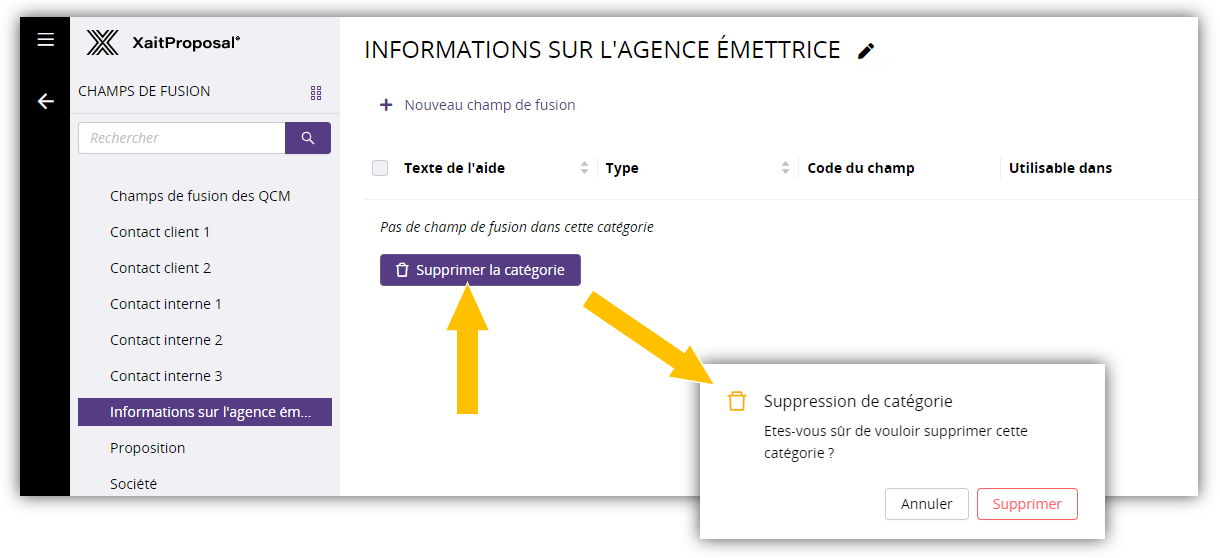Open the Proposition category
The image size is (1220, 558).
[x=147, y=448]
